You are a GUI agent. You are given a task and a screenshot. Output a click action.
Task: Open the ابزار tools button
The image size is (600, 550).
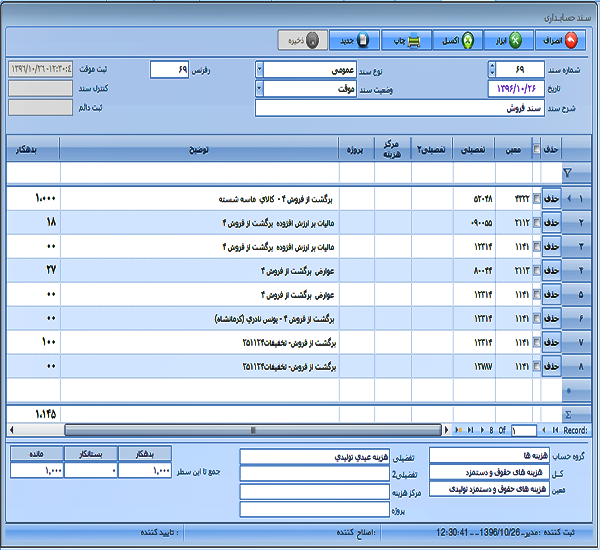click(x=509, y=40)
